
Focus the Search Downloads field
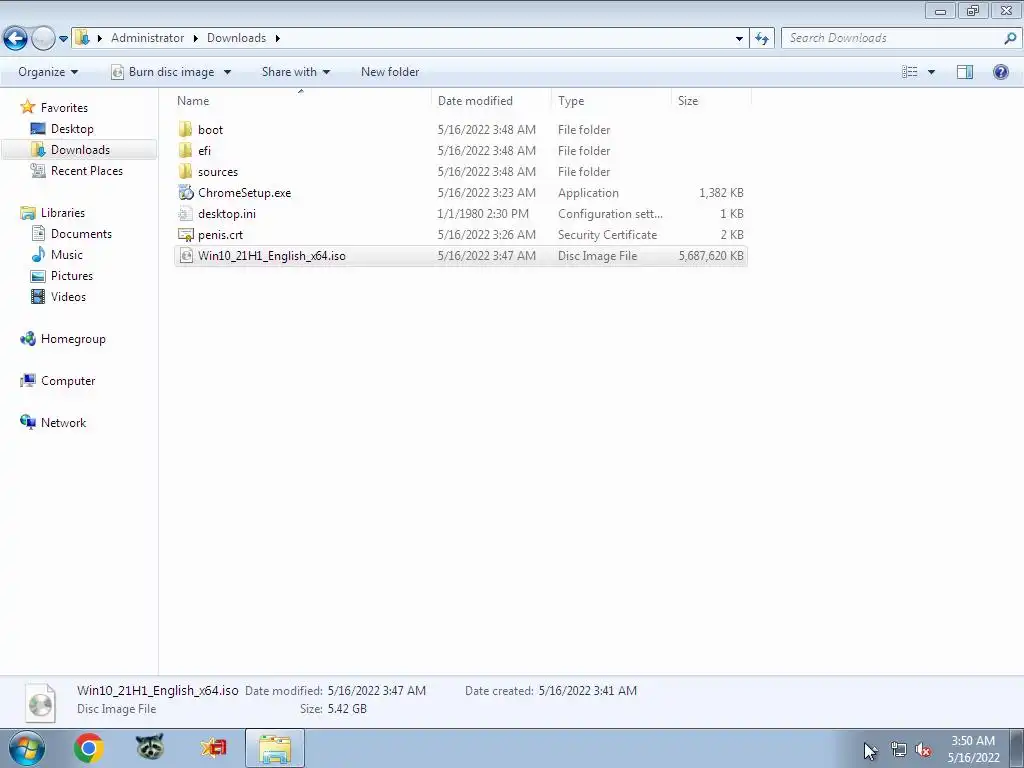892,38
